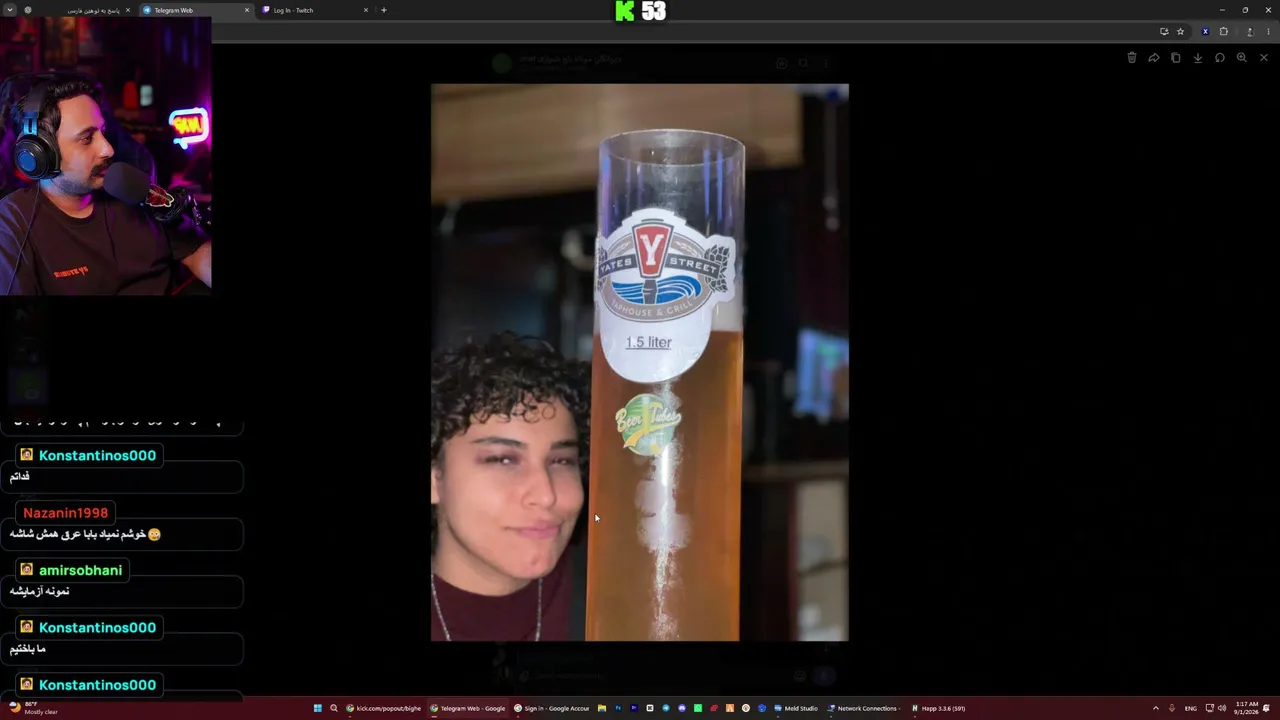This screenshot has height=720, width=1280.
Task: Open a new browser tab
Action: click(x=384, y=10)
